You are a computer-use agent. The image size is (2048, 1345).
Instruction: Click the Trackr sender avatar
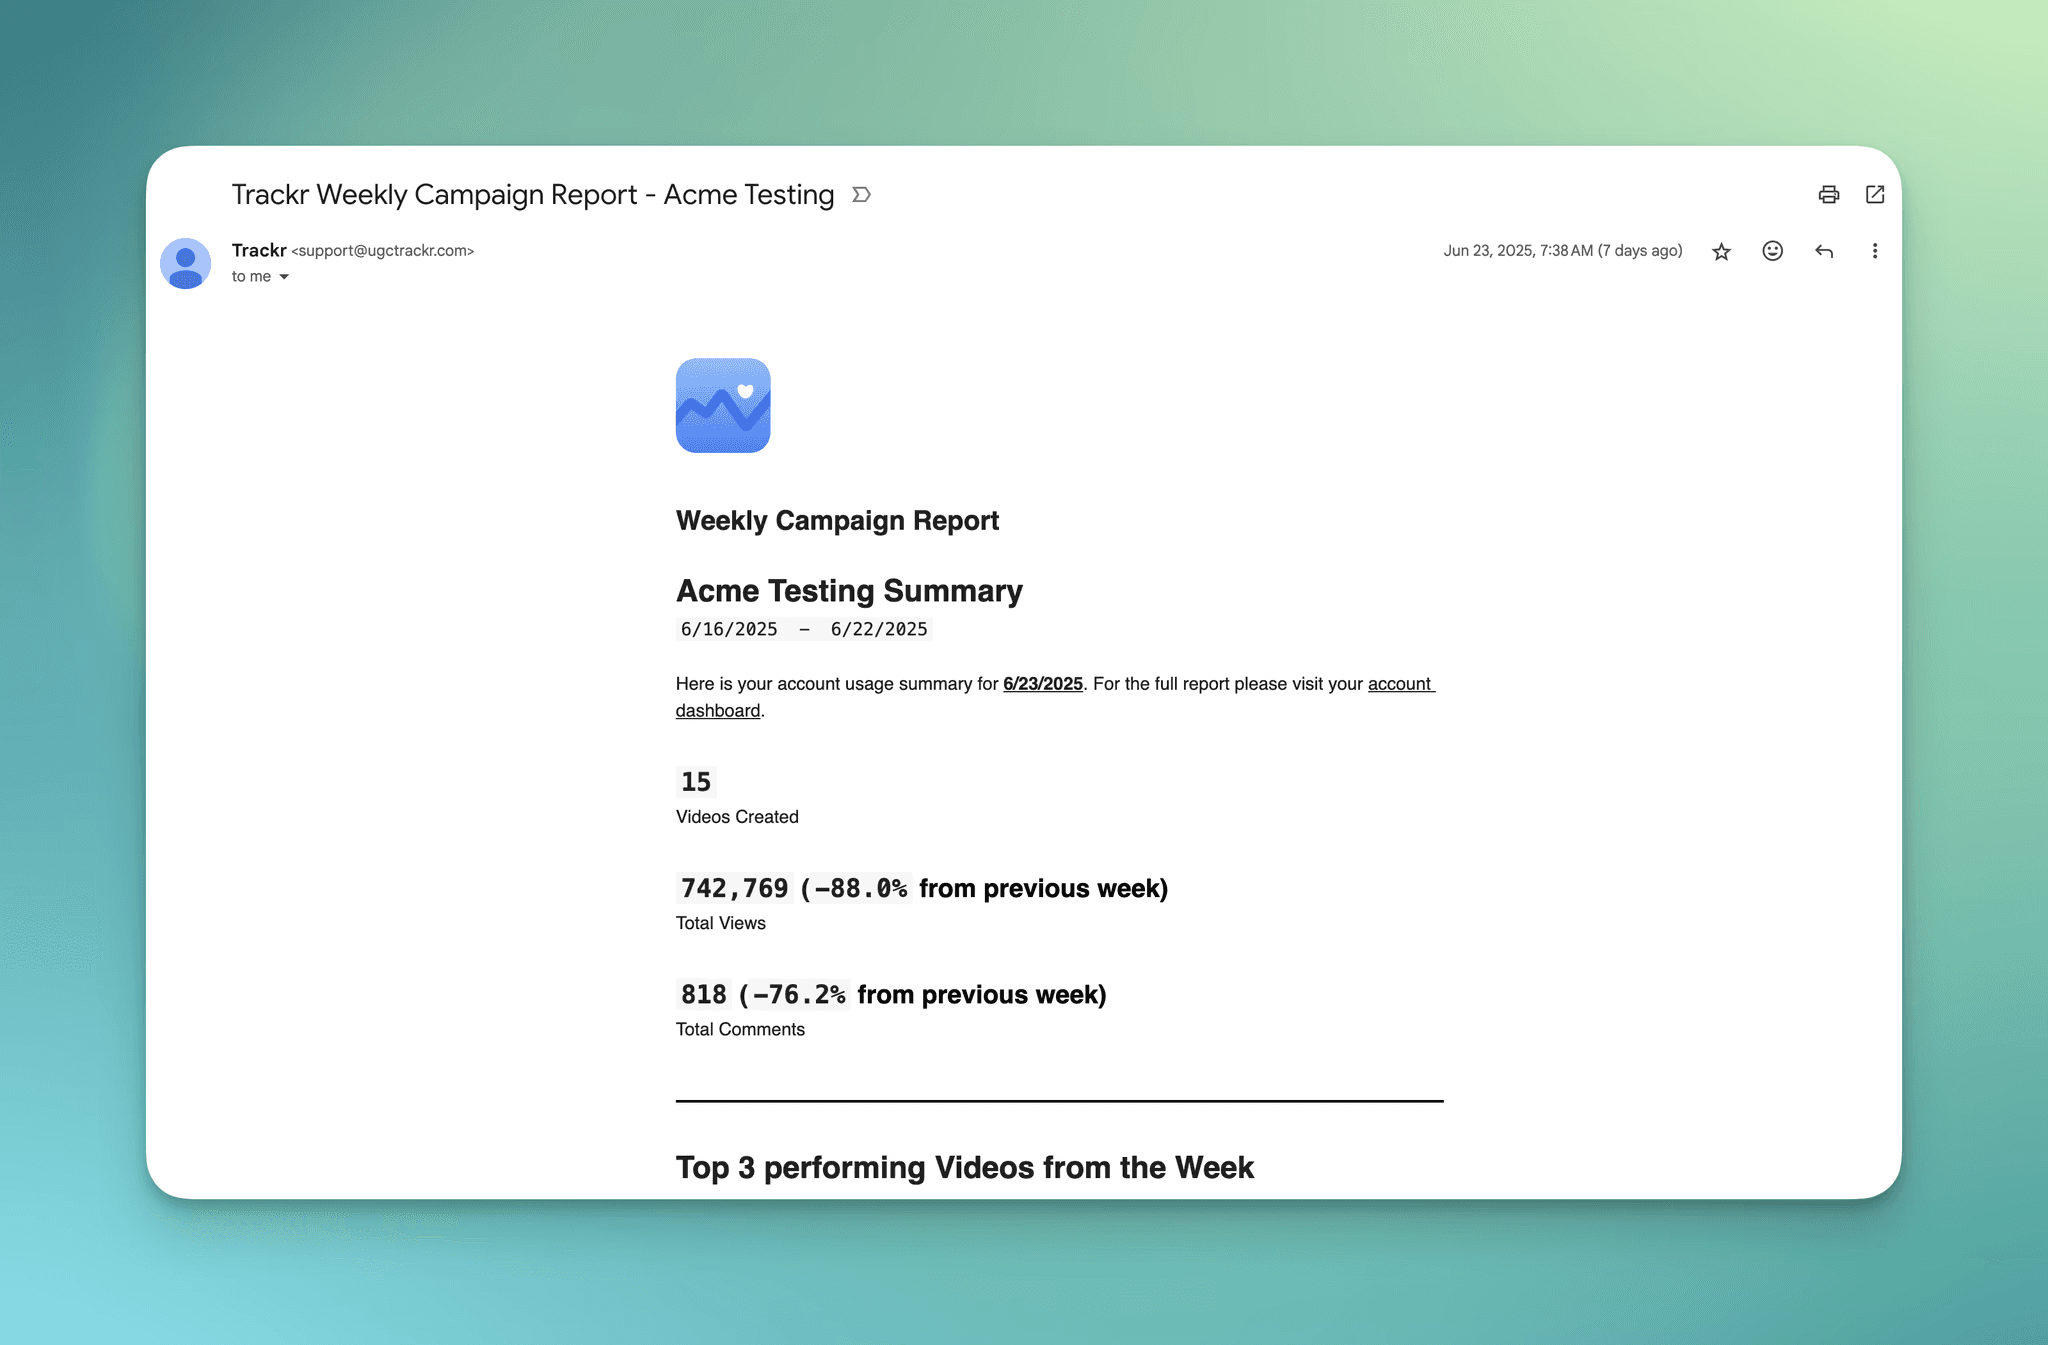coord(186,264)
